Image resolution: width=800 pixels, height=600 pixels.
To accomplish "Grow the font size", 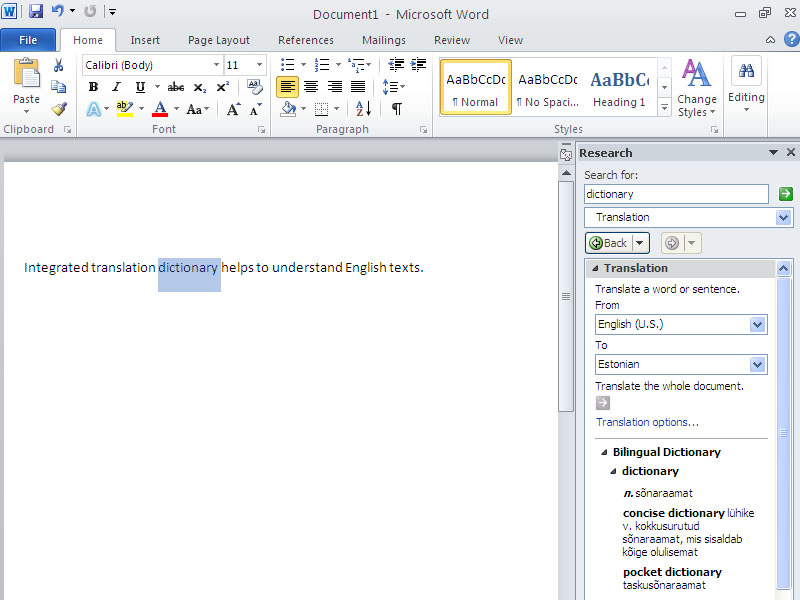I will [233, 109].
